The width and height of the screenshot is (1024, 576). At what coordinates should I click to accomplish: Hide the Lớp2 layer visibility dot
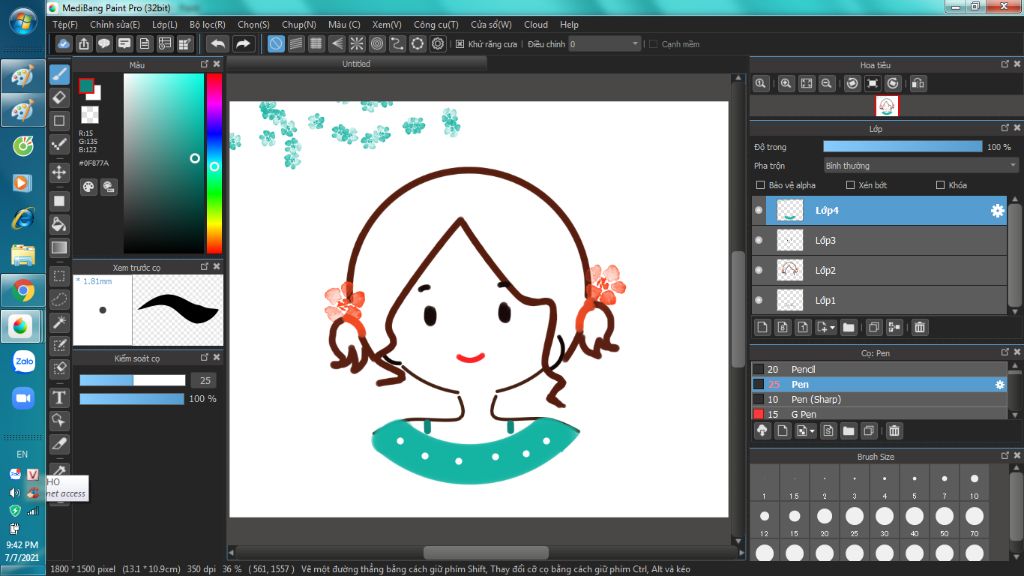coord(759,270)
